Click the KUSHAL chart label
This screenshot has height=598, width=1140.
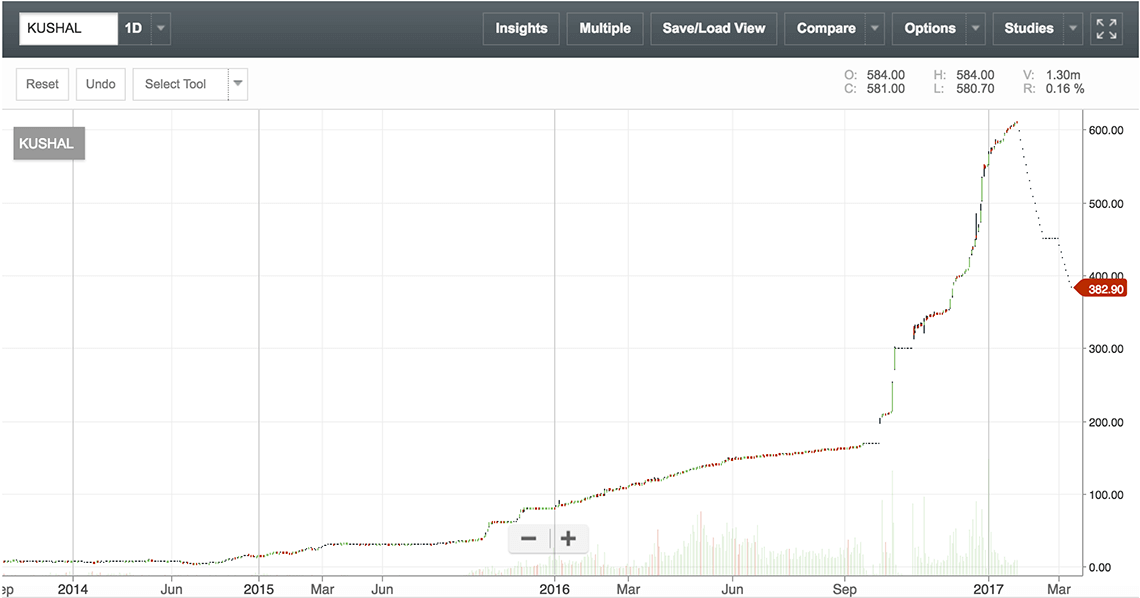click(x=47, y=144)
